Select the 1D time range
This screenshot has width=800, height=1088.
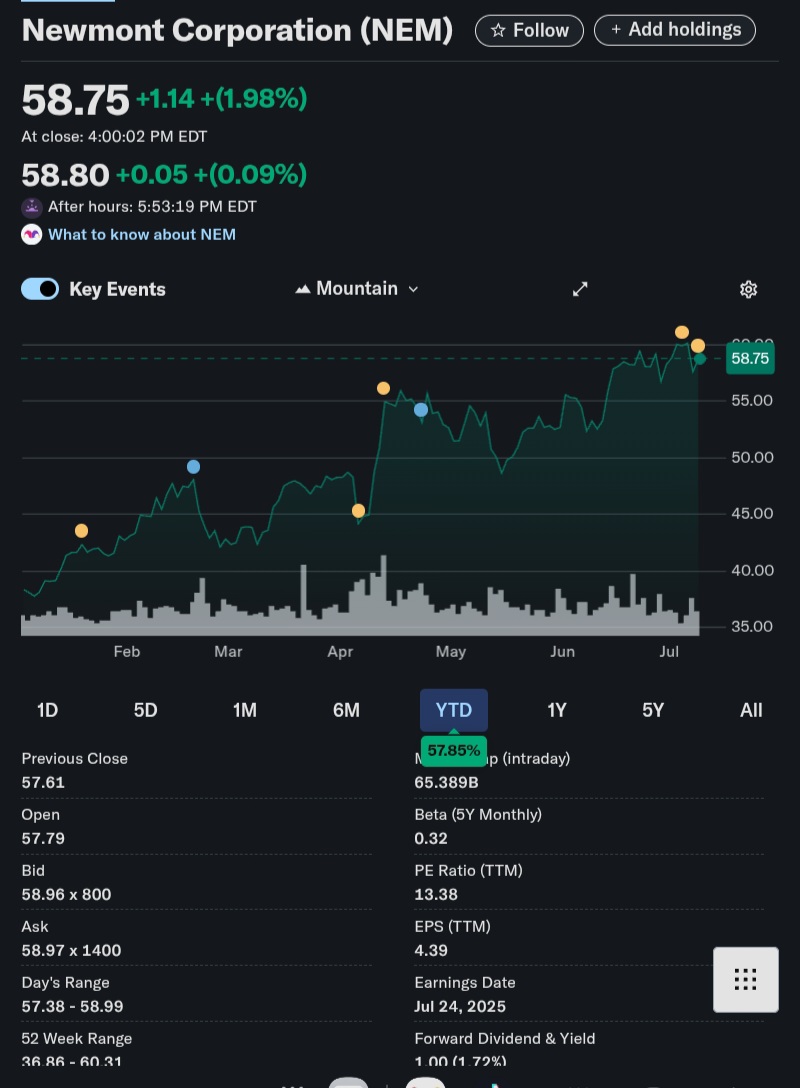coord(47,710)
